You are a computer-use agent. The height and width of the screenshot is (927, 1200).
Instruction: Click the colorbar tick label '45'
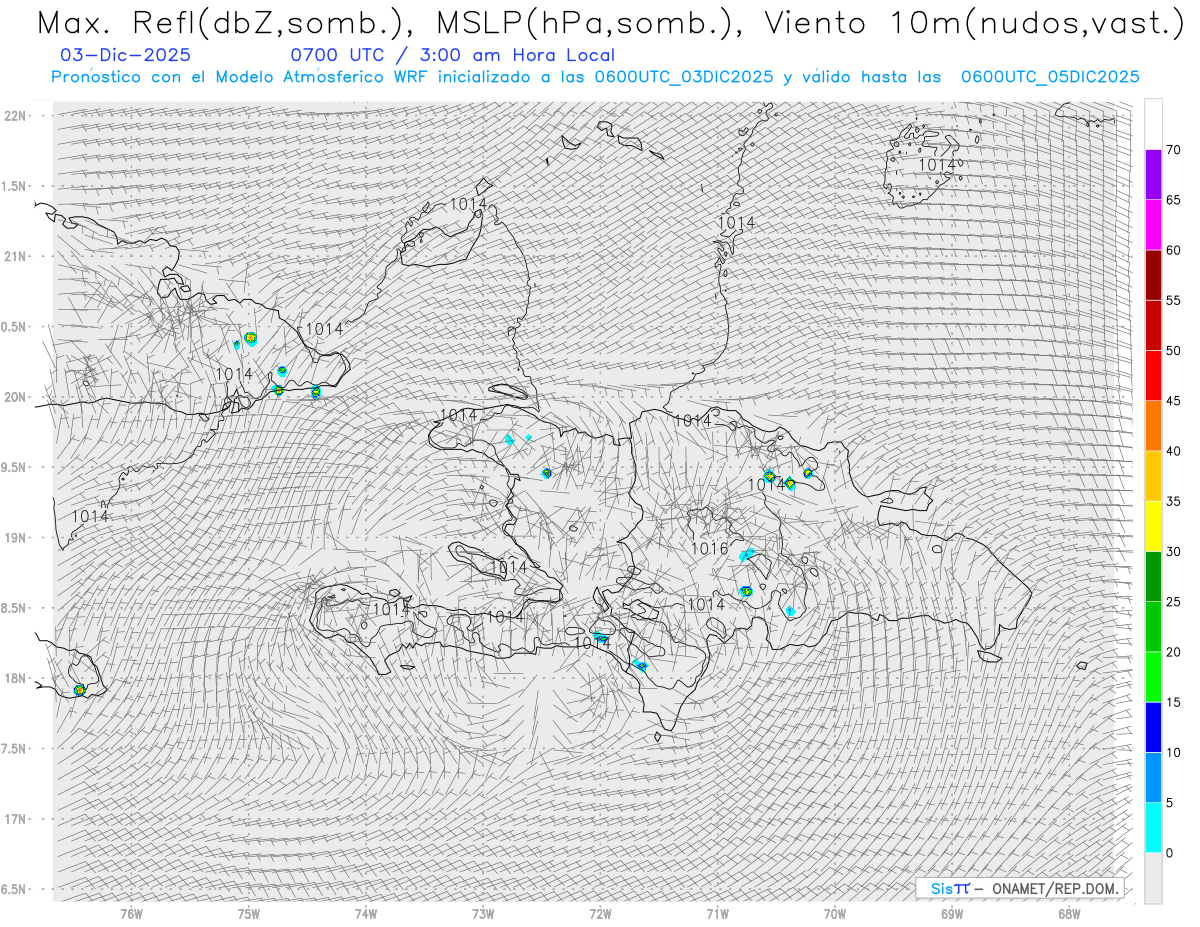1174,401
